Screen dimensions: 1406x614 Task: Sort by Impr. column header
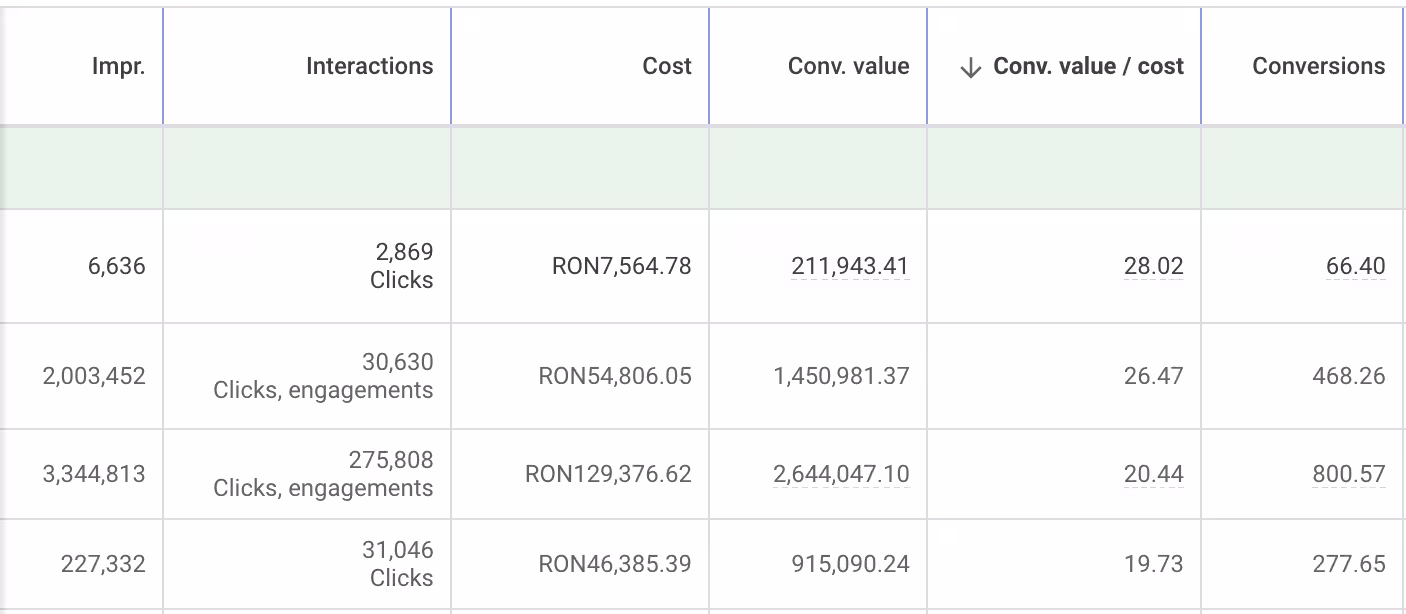(119, 67)
